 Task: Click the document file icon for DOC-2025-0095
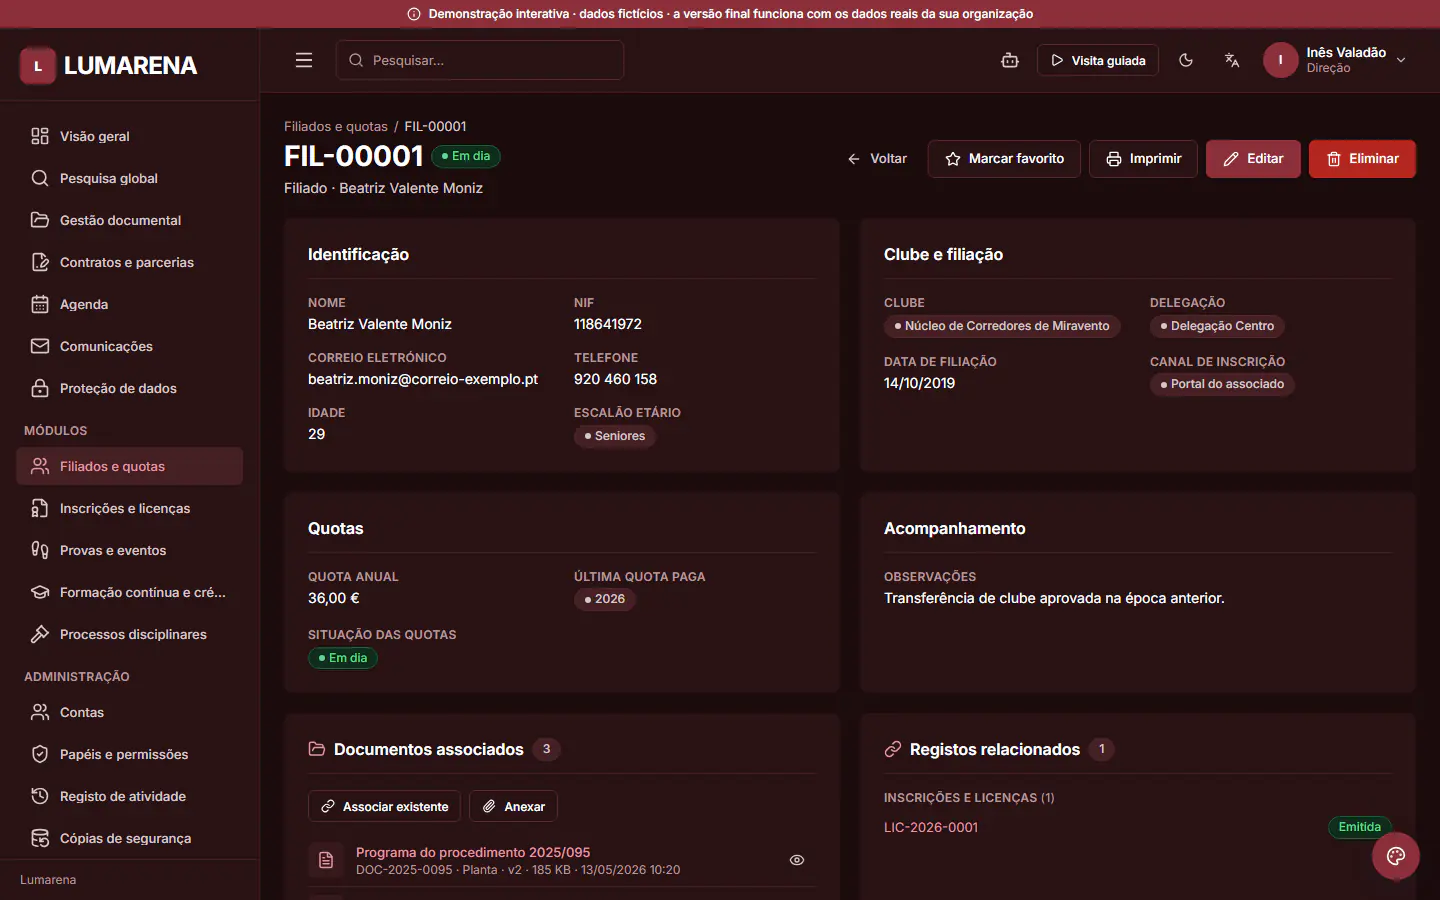click(326, 860)
